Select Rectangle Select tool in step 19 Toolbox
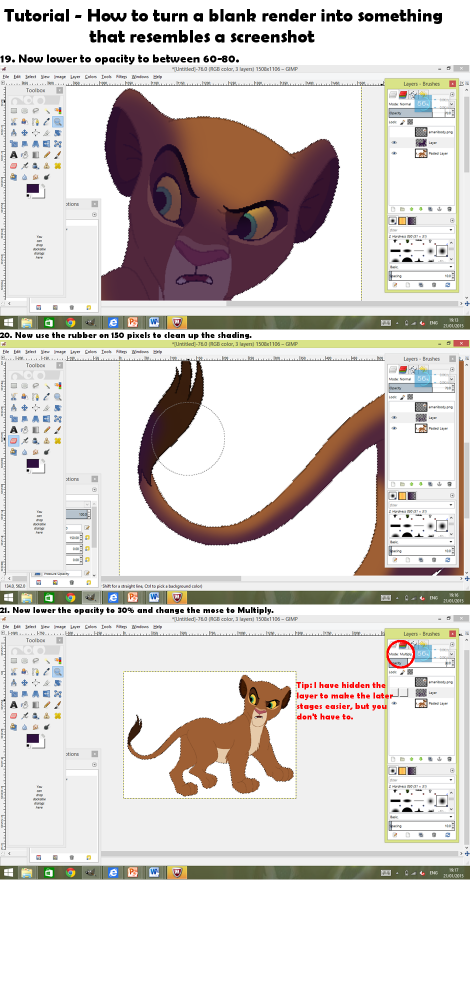Viewport: 470px width, 1000px height. [14, 110]
